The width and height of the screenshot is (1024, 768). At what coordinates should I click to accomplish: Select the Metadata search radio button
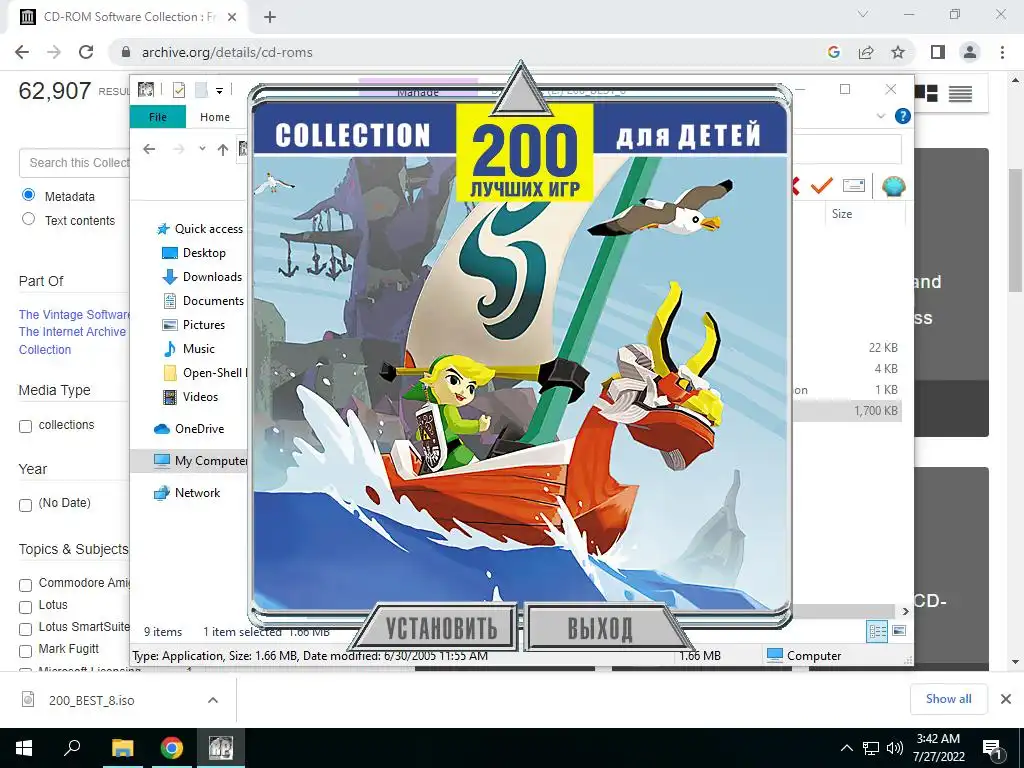(x=28, y=195)
